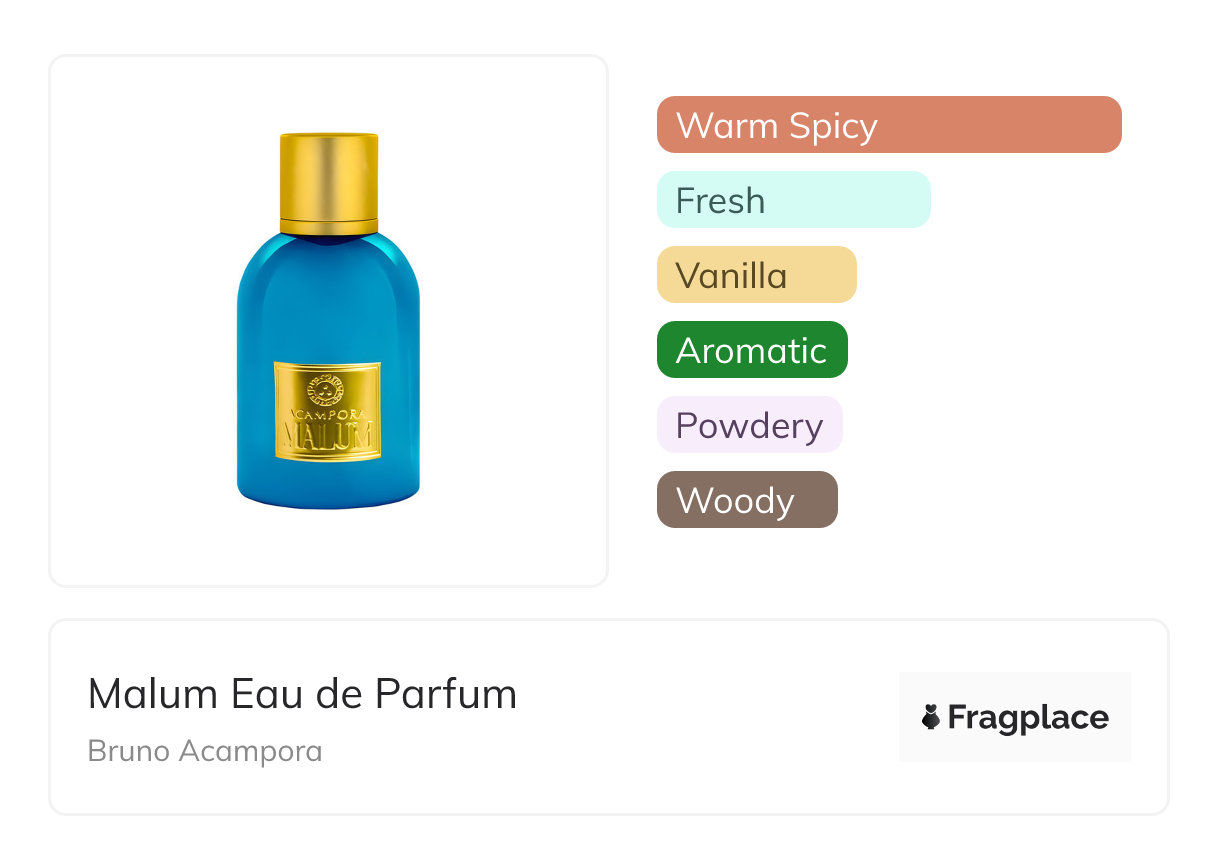Choose the brown Woody accord tag
Image resolution: width=1218 pixels, height=864 pixels.
point(747,500)
